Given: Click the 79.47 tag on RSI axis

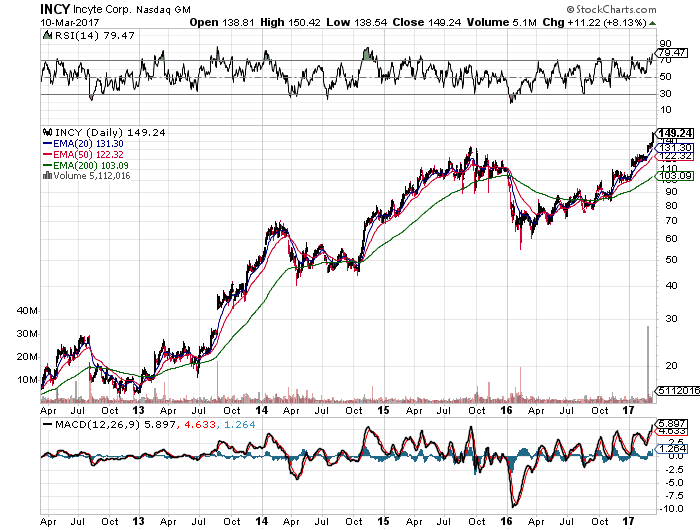Looking at the screenshot, I should click(672, 53).
